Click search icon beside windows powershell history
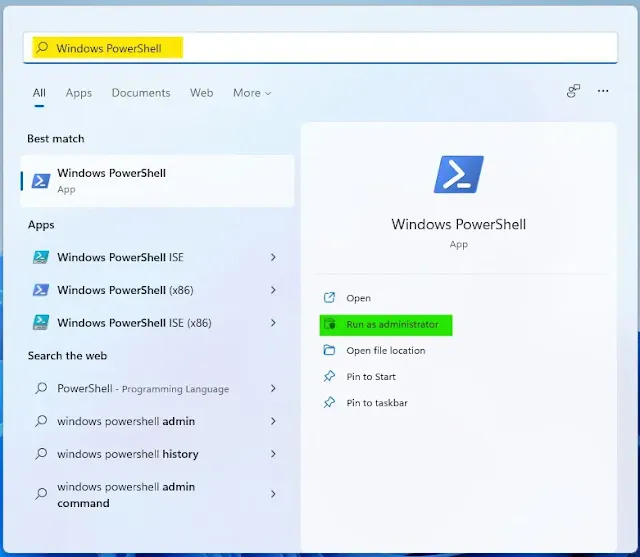Screen dimensions: 640x557 click(x=41, y=453)
